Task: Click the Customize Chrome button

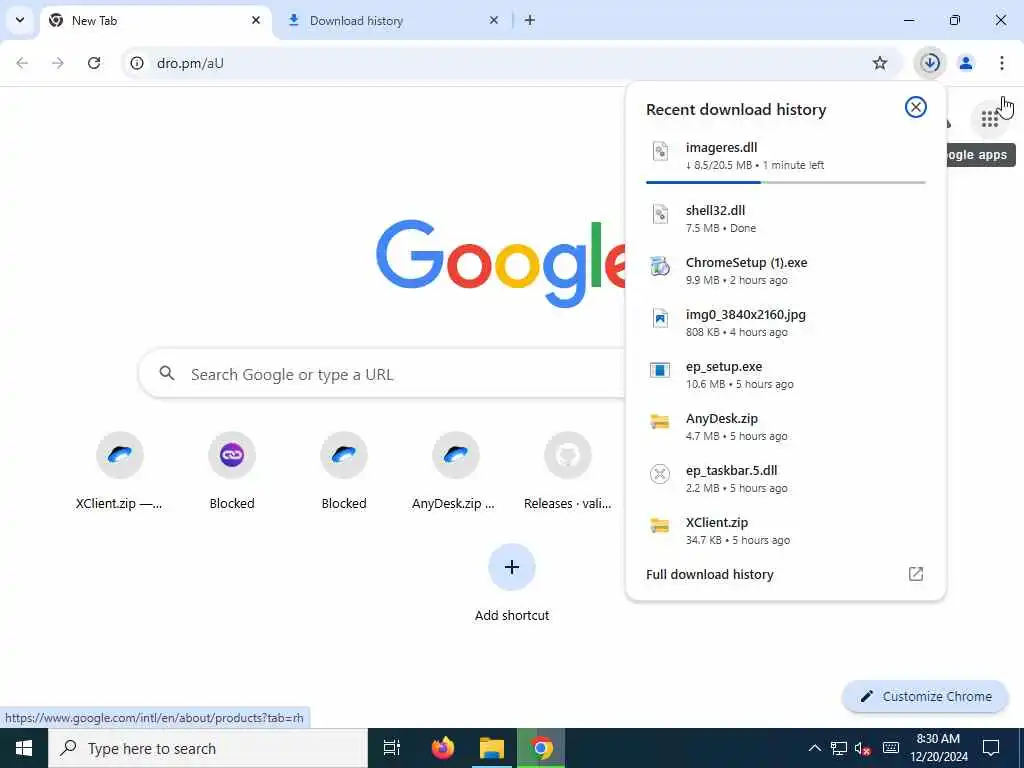Action: 925,696
